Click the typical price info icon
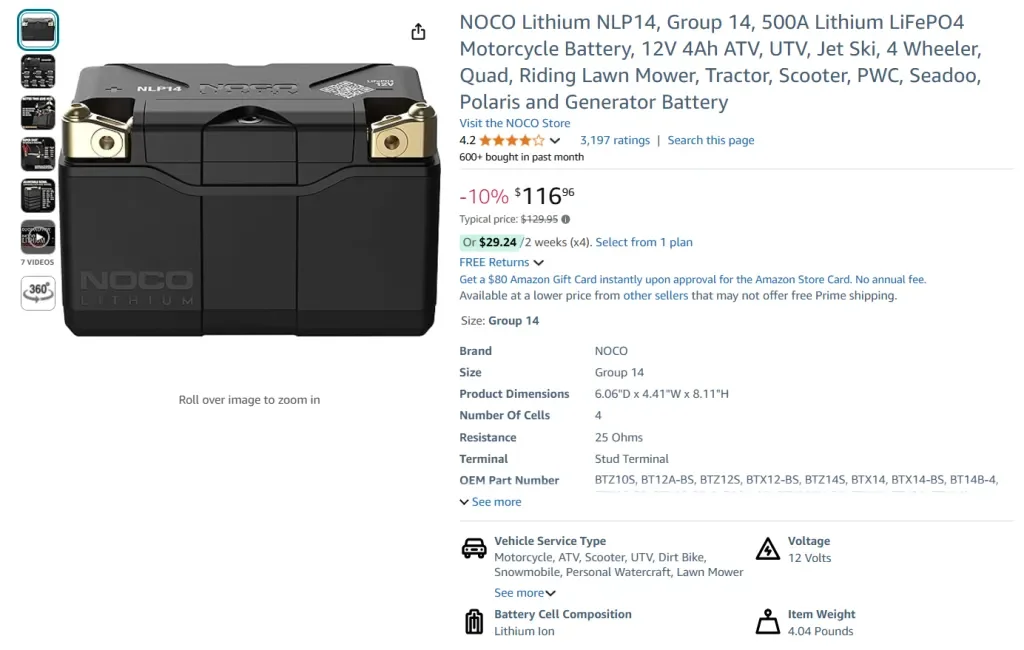Viewport: 1024px width, 650px height. (565, 219)
